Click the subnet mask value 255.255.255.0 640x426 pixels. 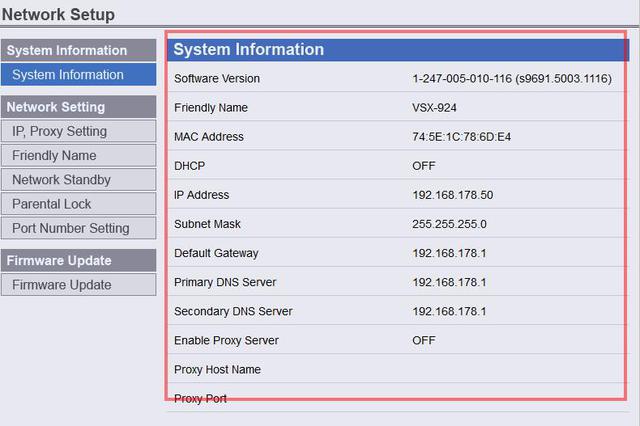449,224
